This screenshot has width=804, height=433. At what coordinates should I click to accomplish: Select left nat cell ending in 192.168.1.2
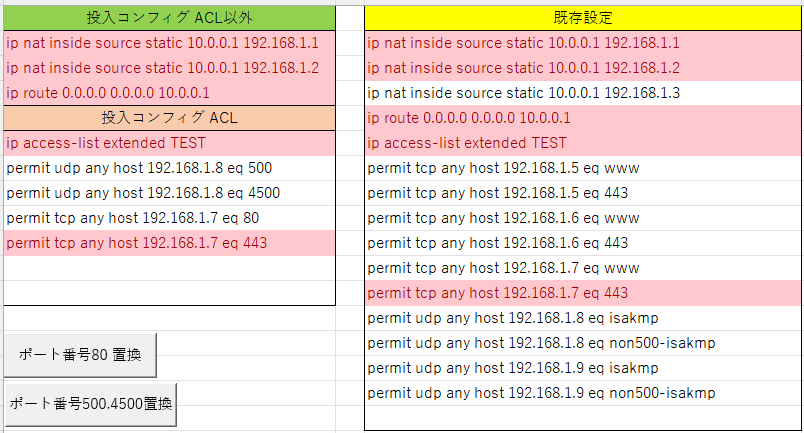(x=170, y=68)
